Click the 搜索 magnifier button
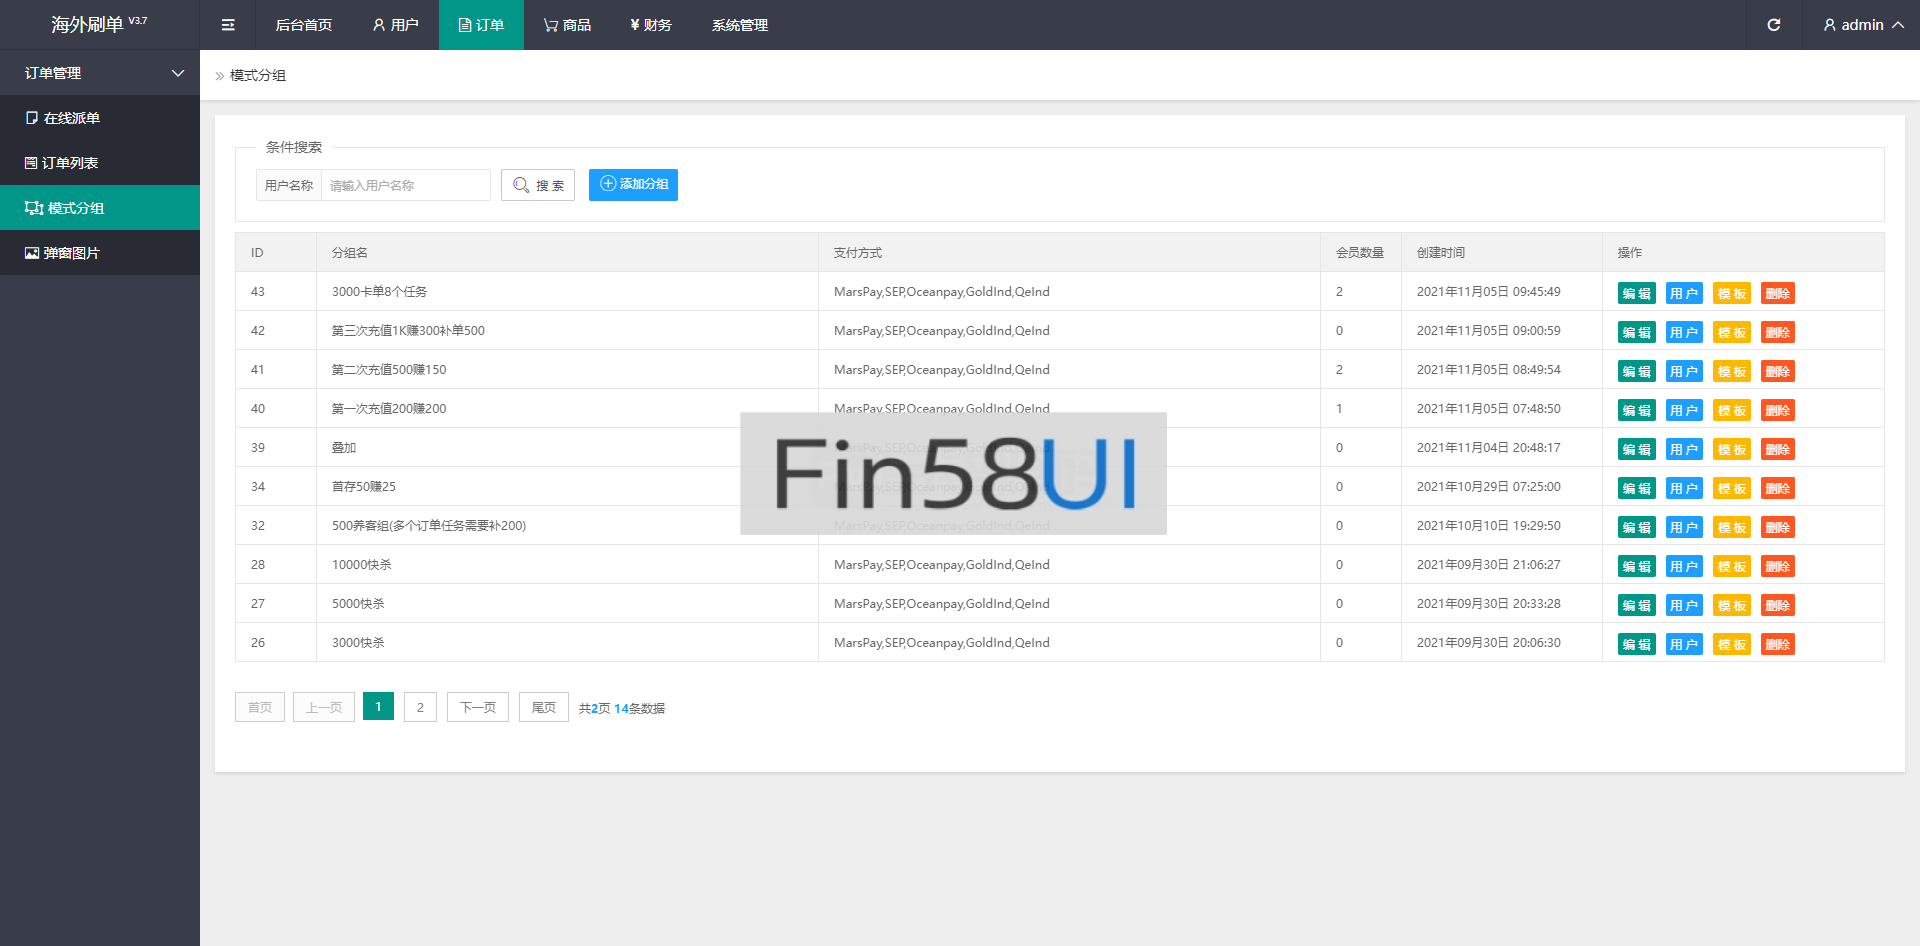Image resolution: width=1920 pixels, height=946 pixels. [538, 185]
